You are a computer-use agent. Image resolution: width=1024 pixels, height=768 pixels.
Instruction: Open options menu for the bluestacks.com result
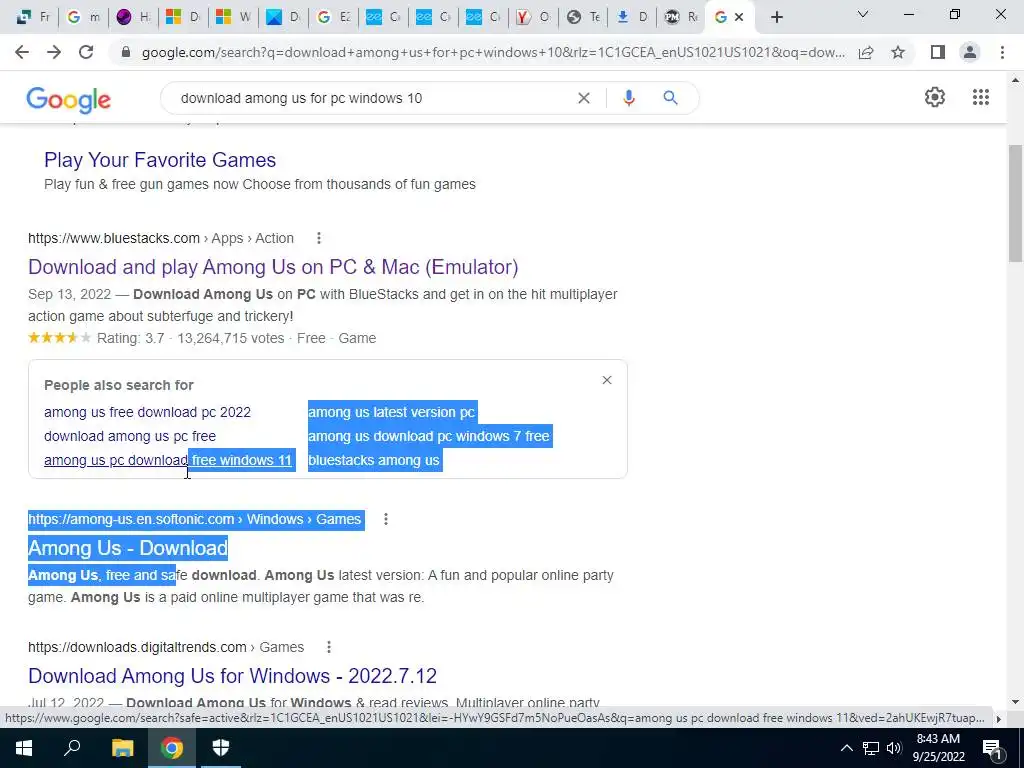pos(319,238)
